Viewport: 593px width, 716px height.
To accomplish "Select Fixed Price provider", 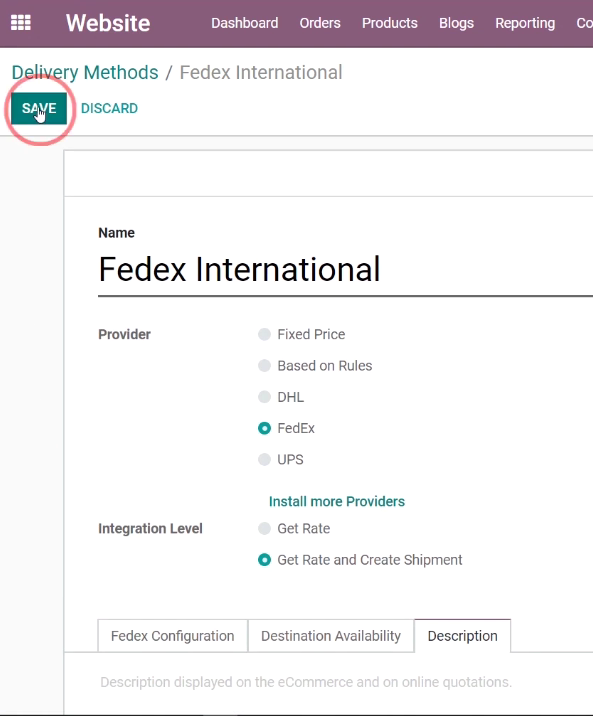I will (x=264, y=334).
